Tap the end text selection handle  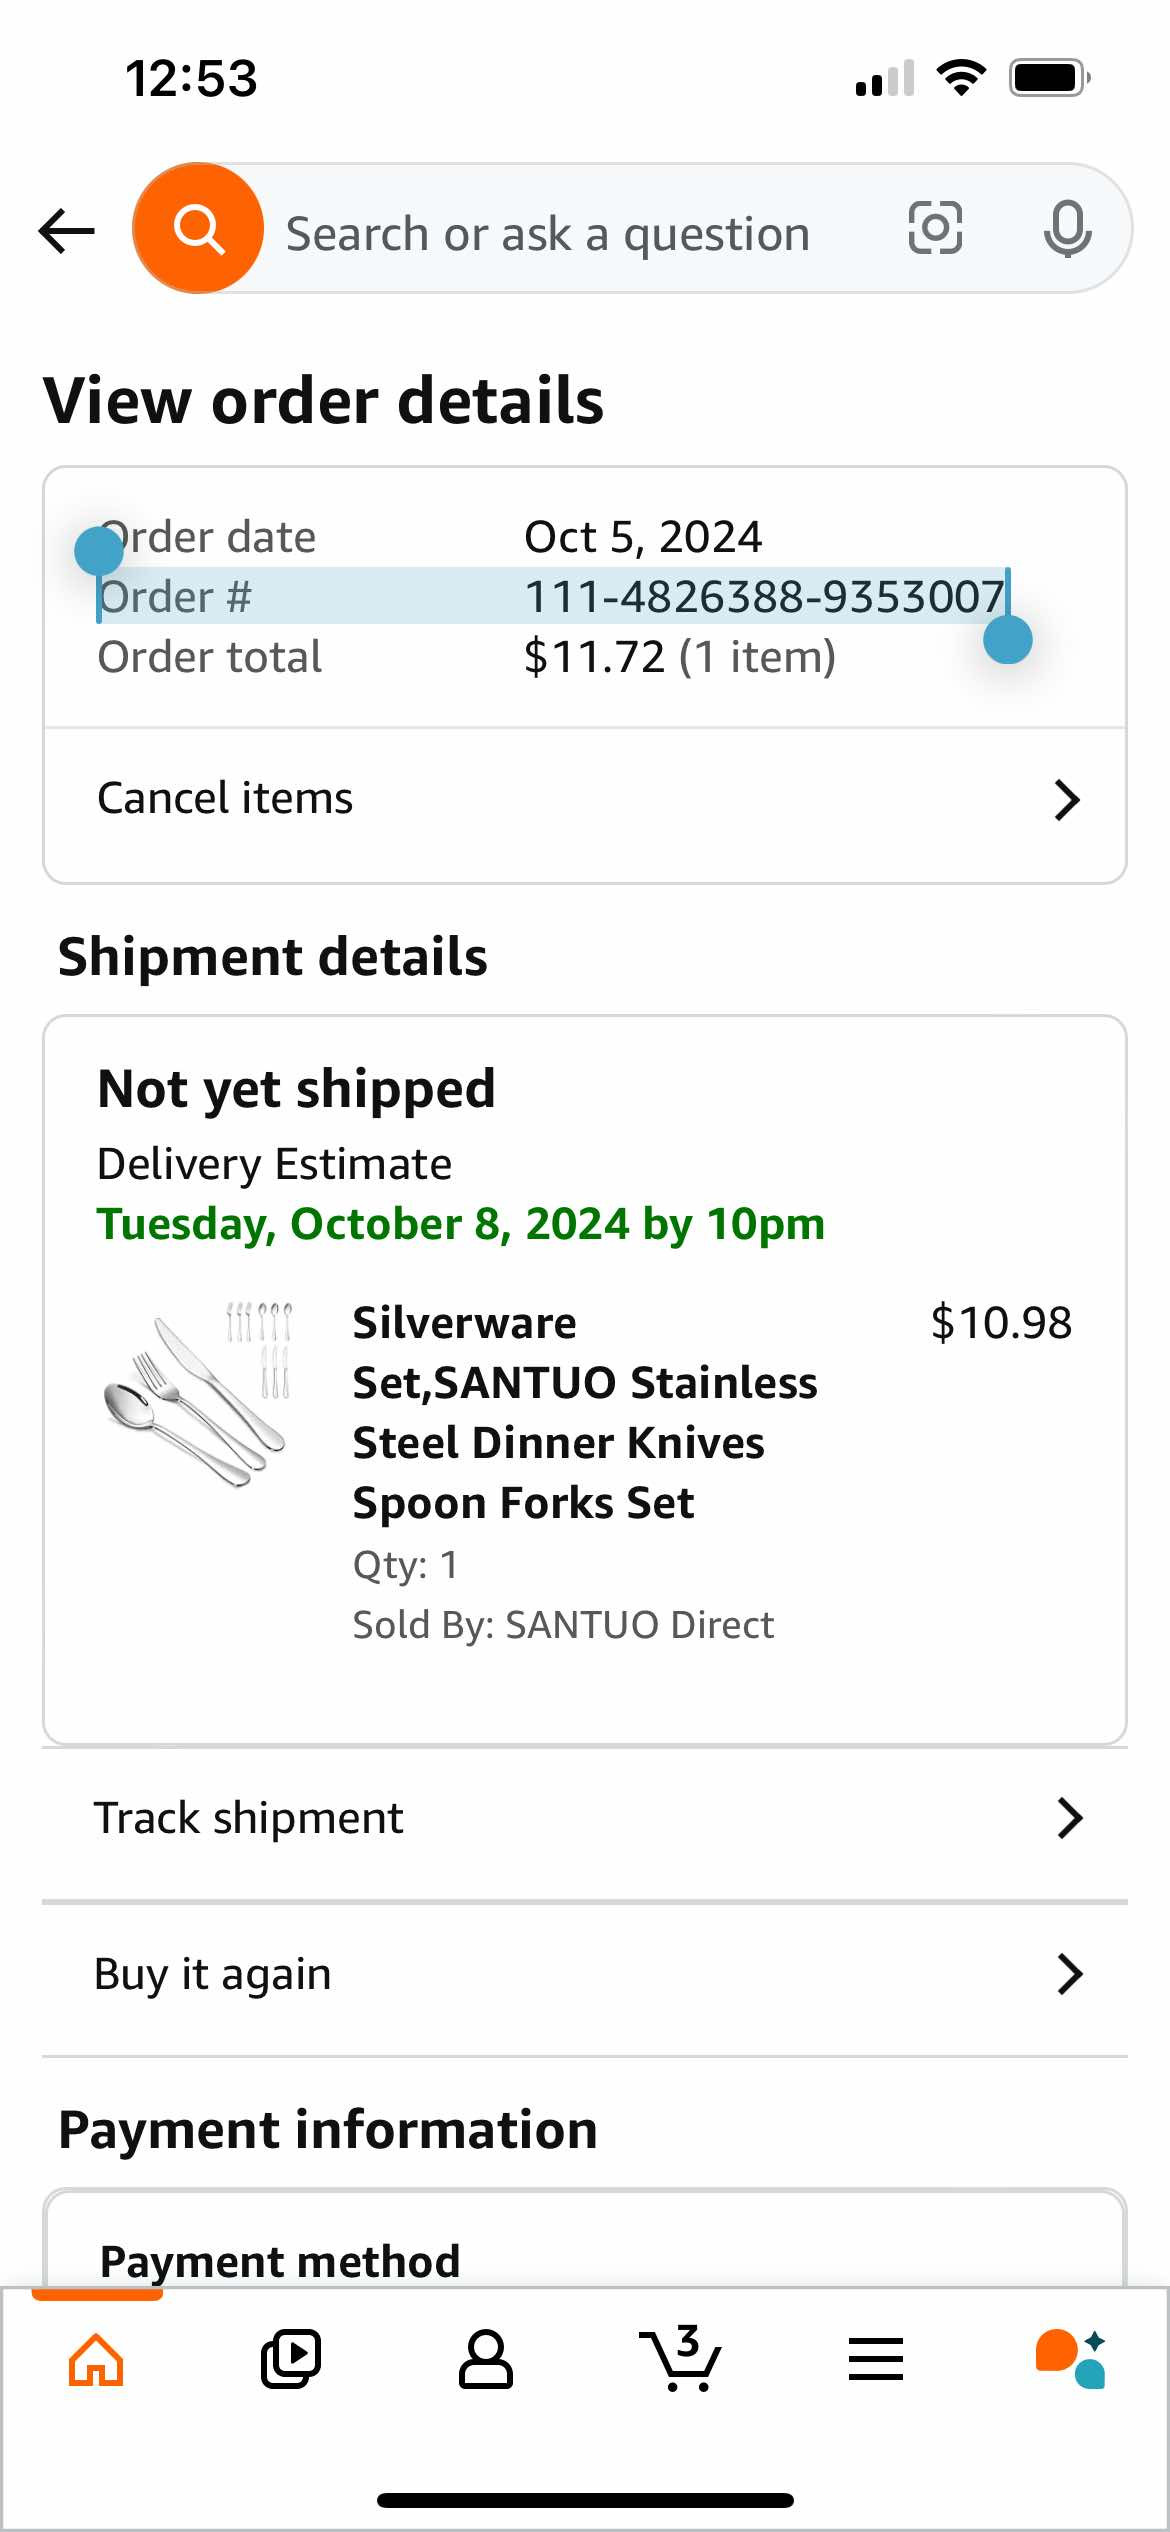pos(1008,640)
